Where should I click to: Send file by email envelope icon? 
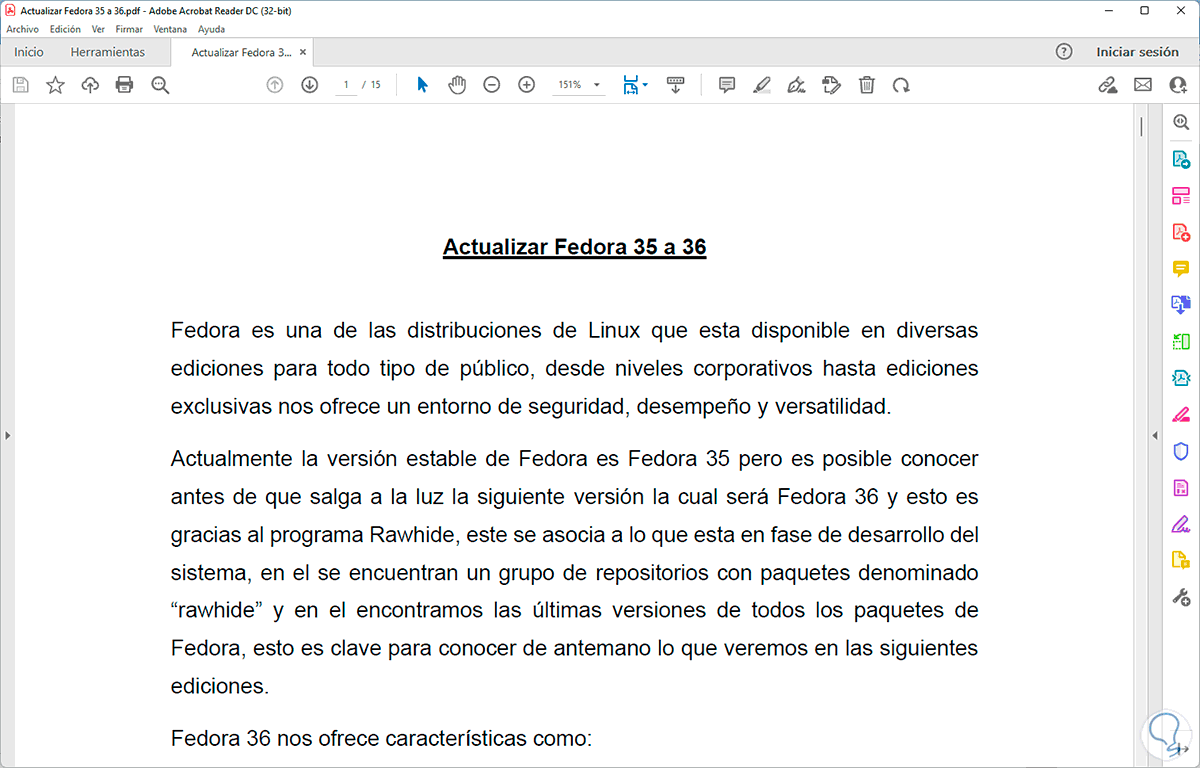pyautogui.click(x=1142, y=85)
